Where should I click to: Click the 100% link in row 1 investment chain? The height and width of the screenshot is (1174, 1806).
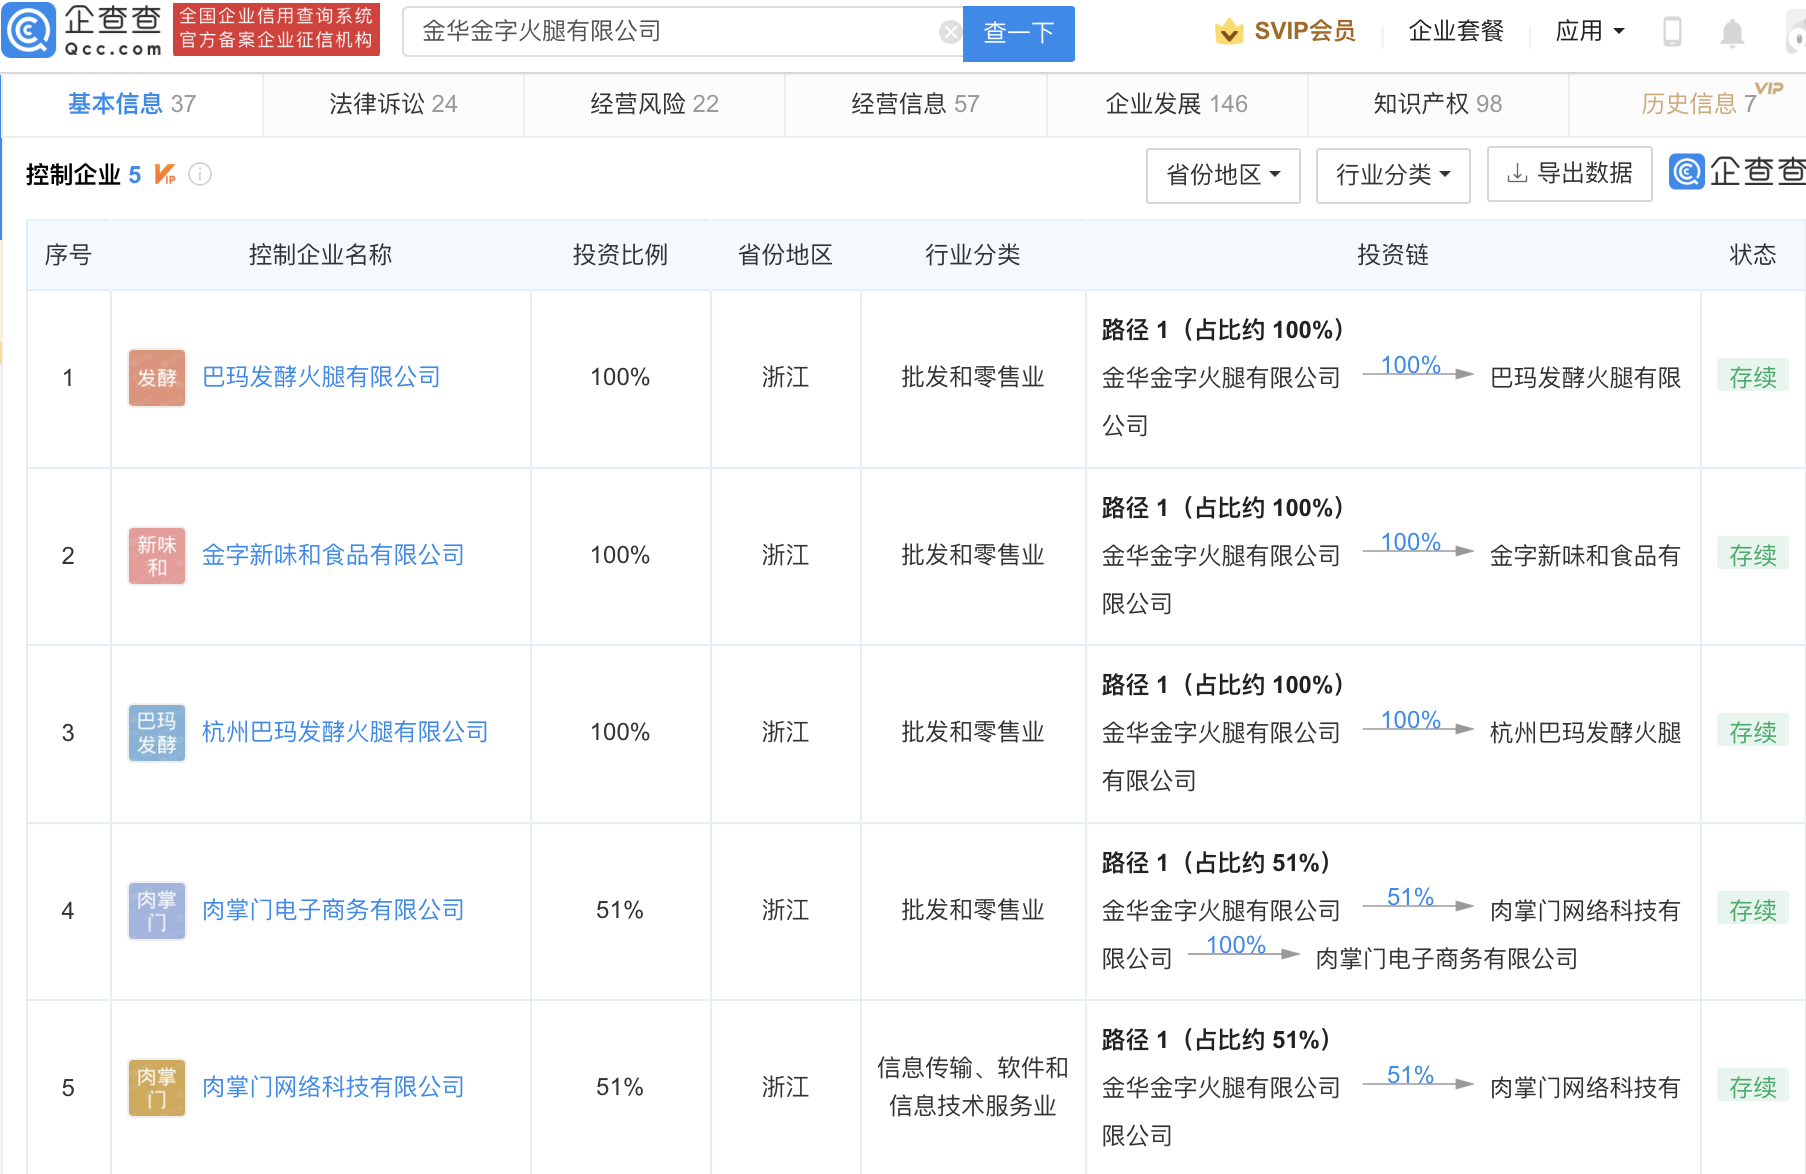click(1410, 366)
